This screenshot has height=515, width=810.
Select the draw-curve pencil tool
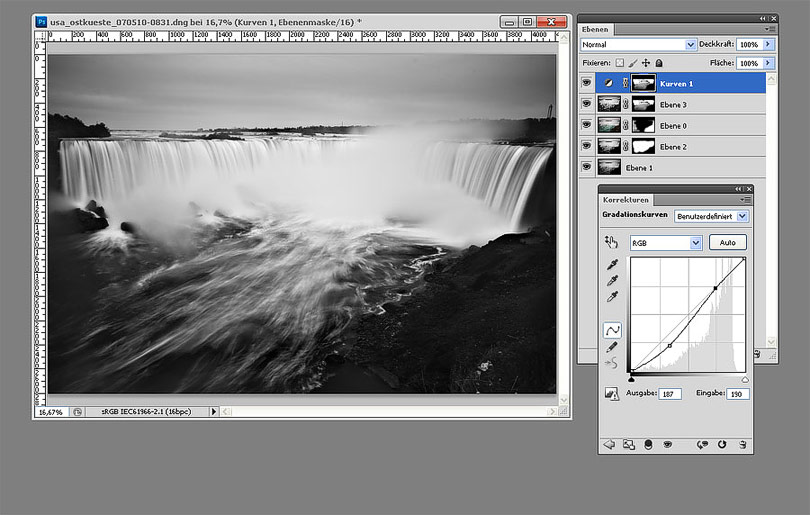pos(612,347)
